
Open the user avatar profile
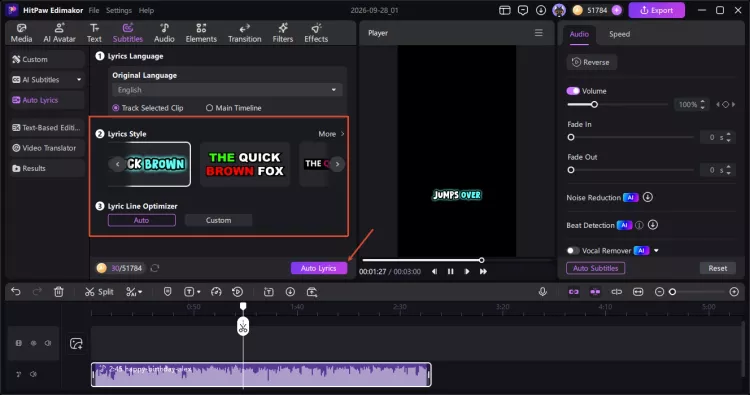(559, 10)
